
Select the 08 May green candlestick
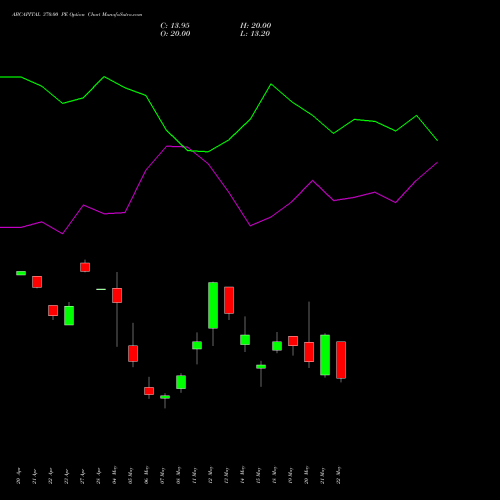(181, 382)
